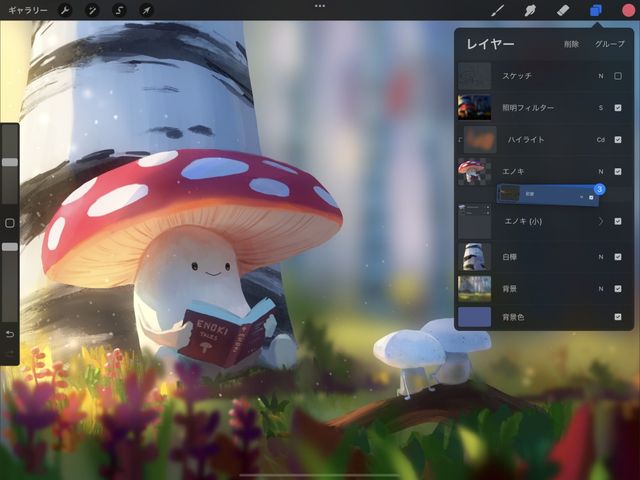Image resolution: width=640 pixels, height=480 pixels.
Task: Click the 白樺 layer name
Action: [509, 257]
